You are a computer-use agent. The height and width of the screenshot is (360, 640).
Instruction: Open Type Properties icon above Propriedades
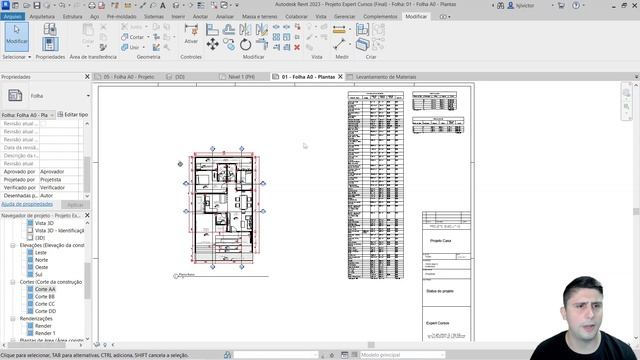pyautogui.click(x=50, y=29)
